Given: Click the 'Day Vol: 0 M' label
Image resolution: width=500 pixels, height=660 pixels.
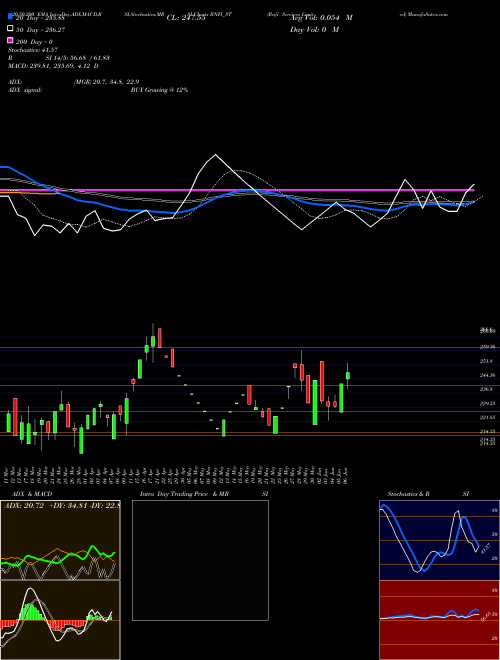Looking at the screenshot, I should pyautogui.click(x=314, y=29).
